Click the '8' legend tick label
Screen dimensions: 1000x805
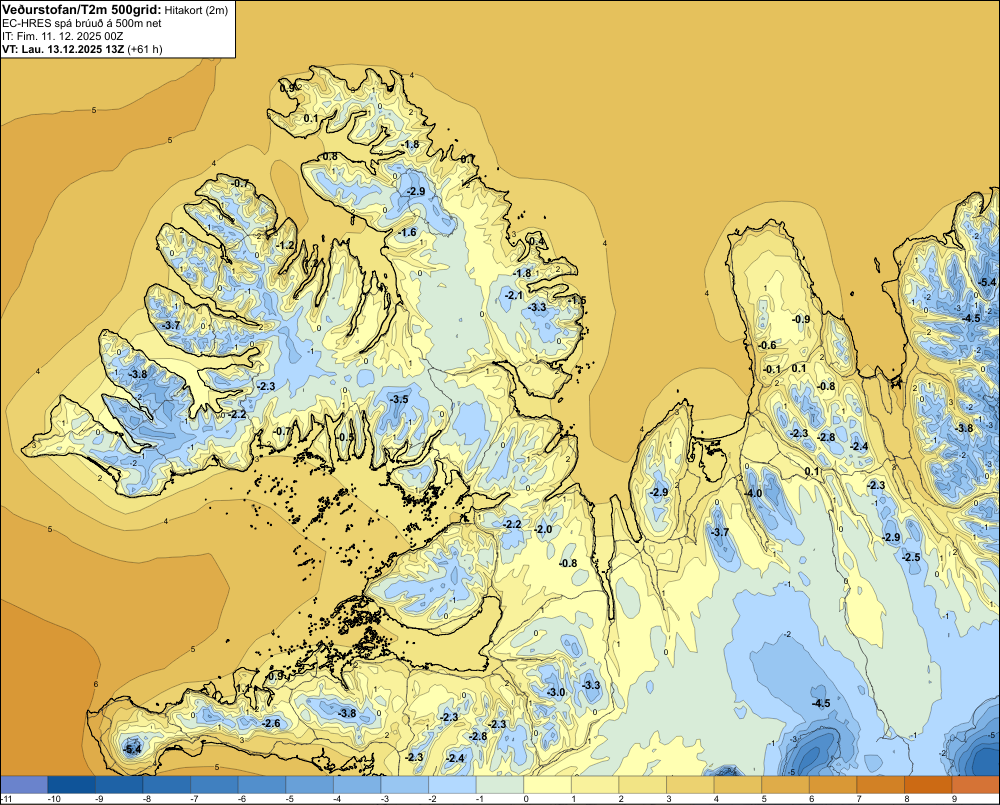point(905,799)
